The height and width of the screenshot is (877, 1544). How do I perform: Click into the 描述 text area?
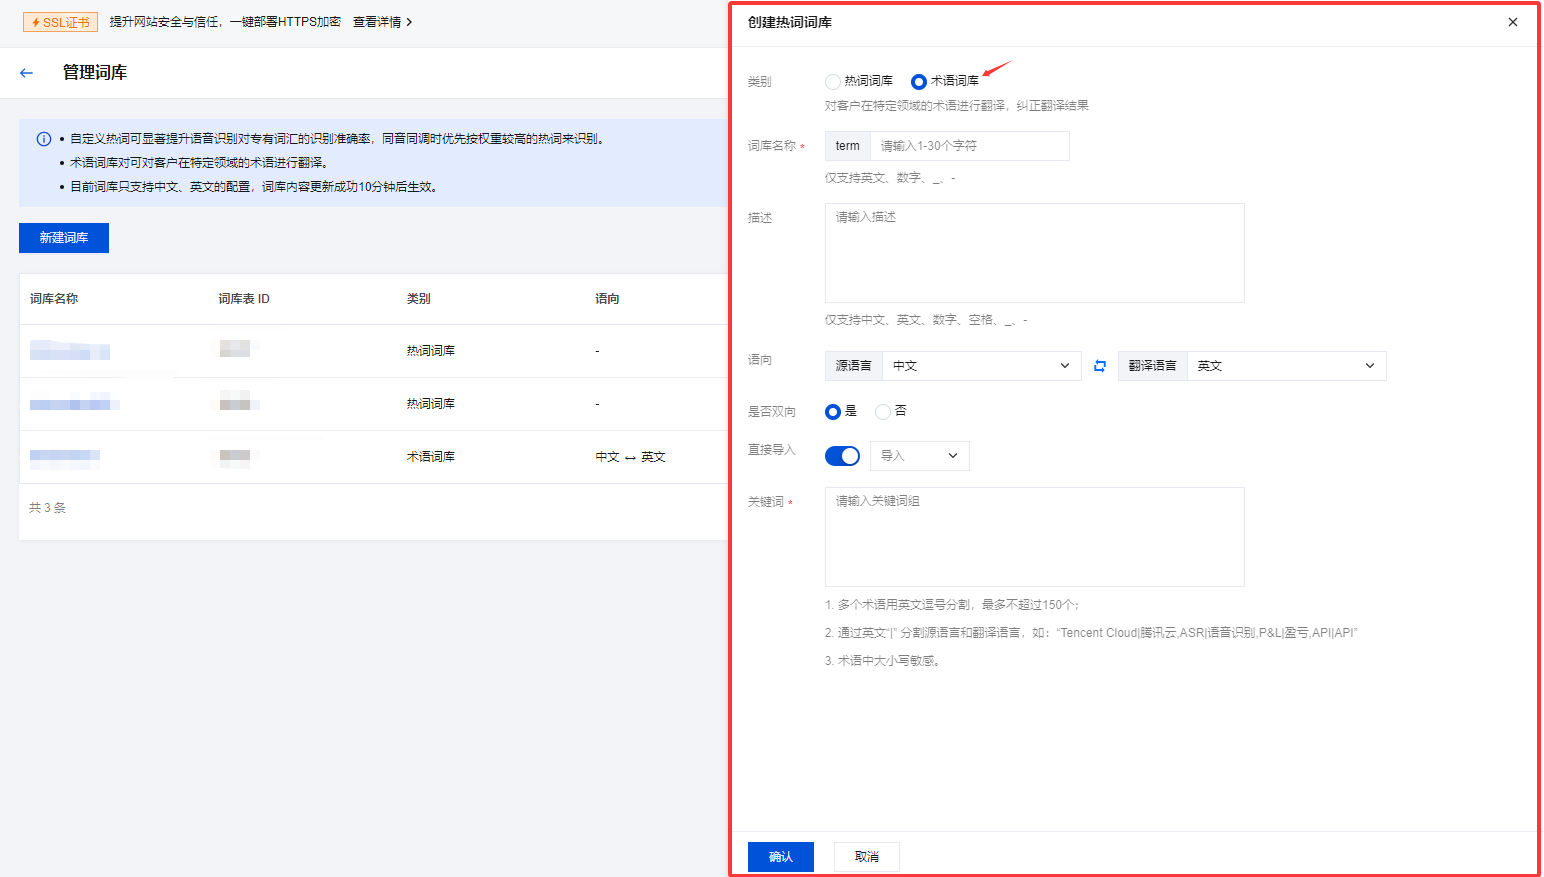point(1034,253)
